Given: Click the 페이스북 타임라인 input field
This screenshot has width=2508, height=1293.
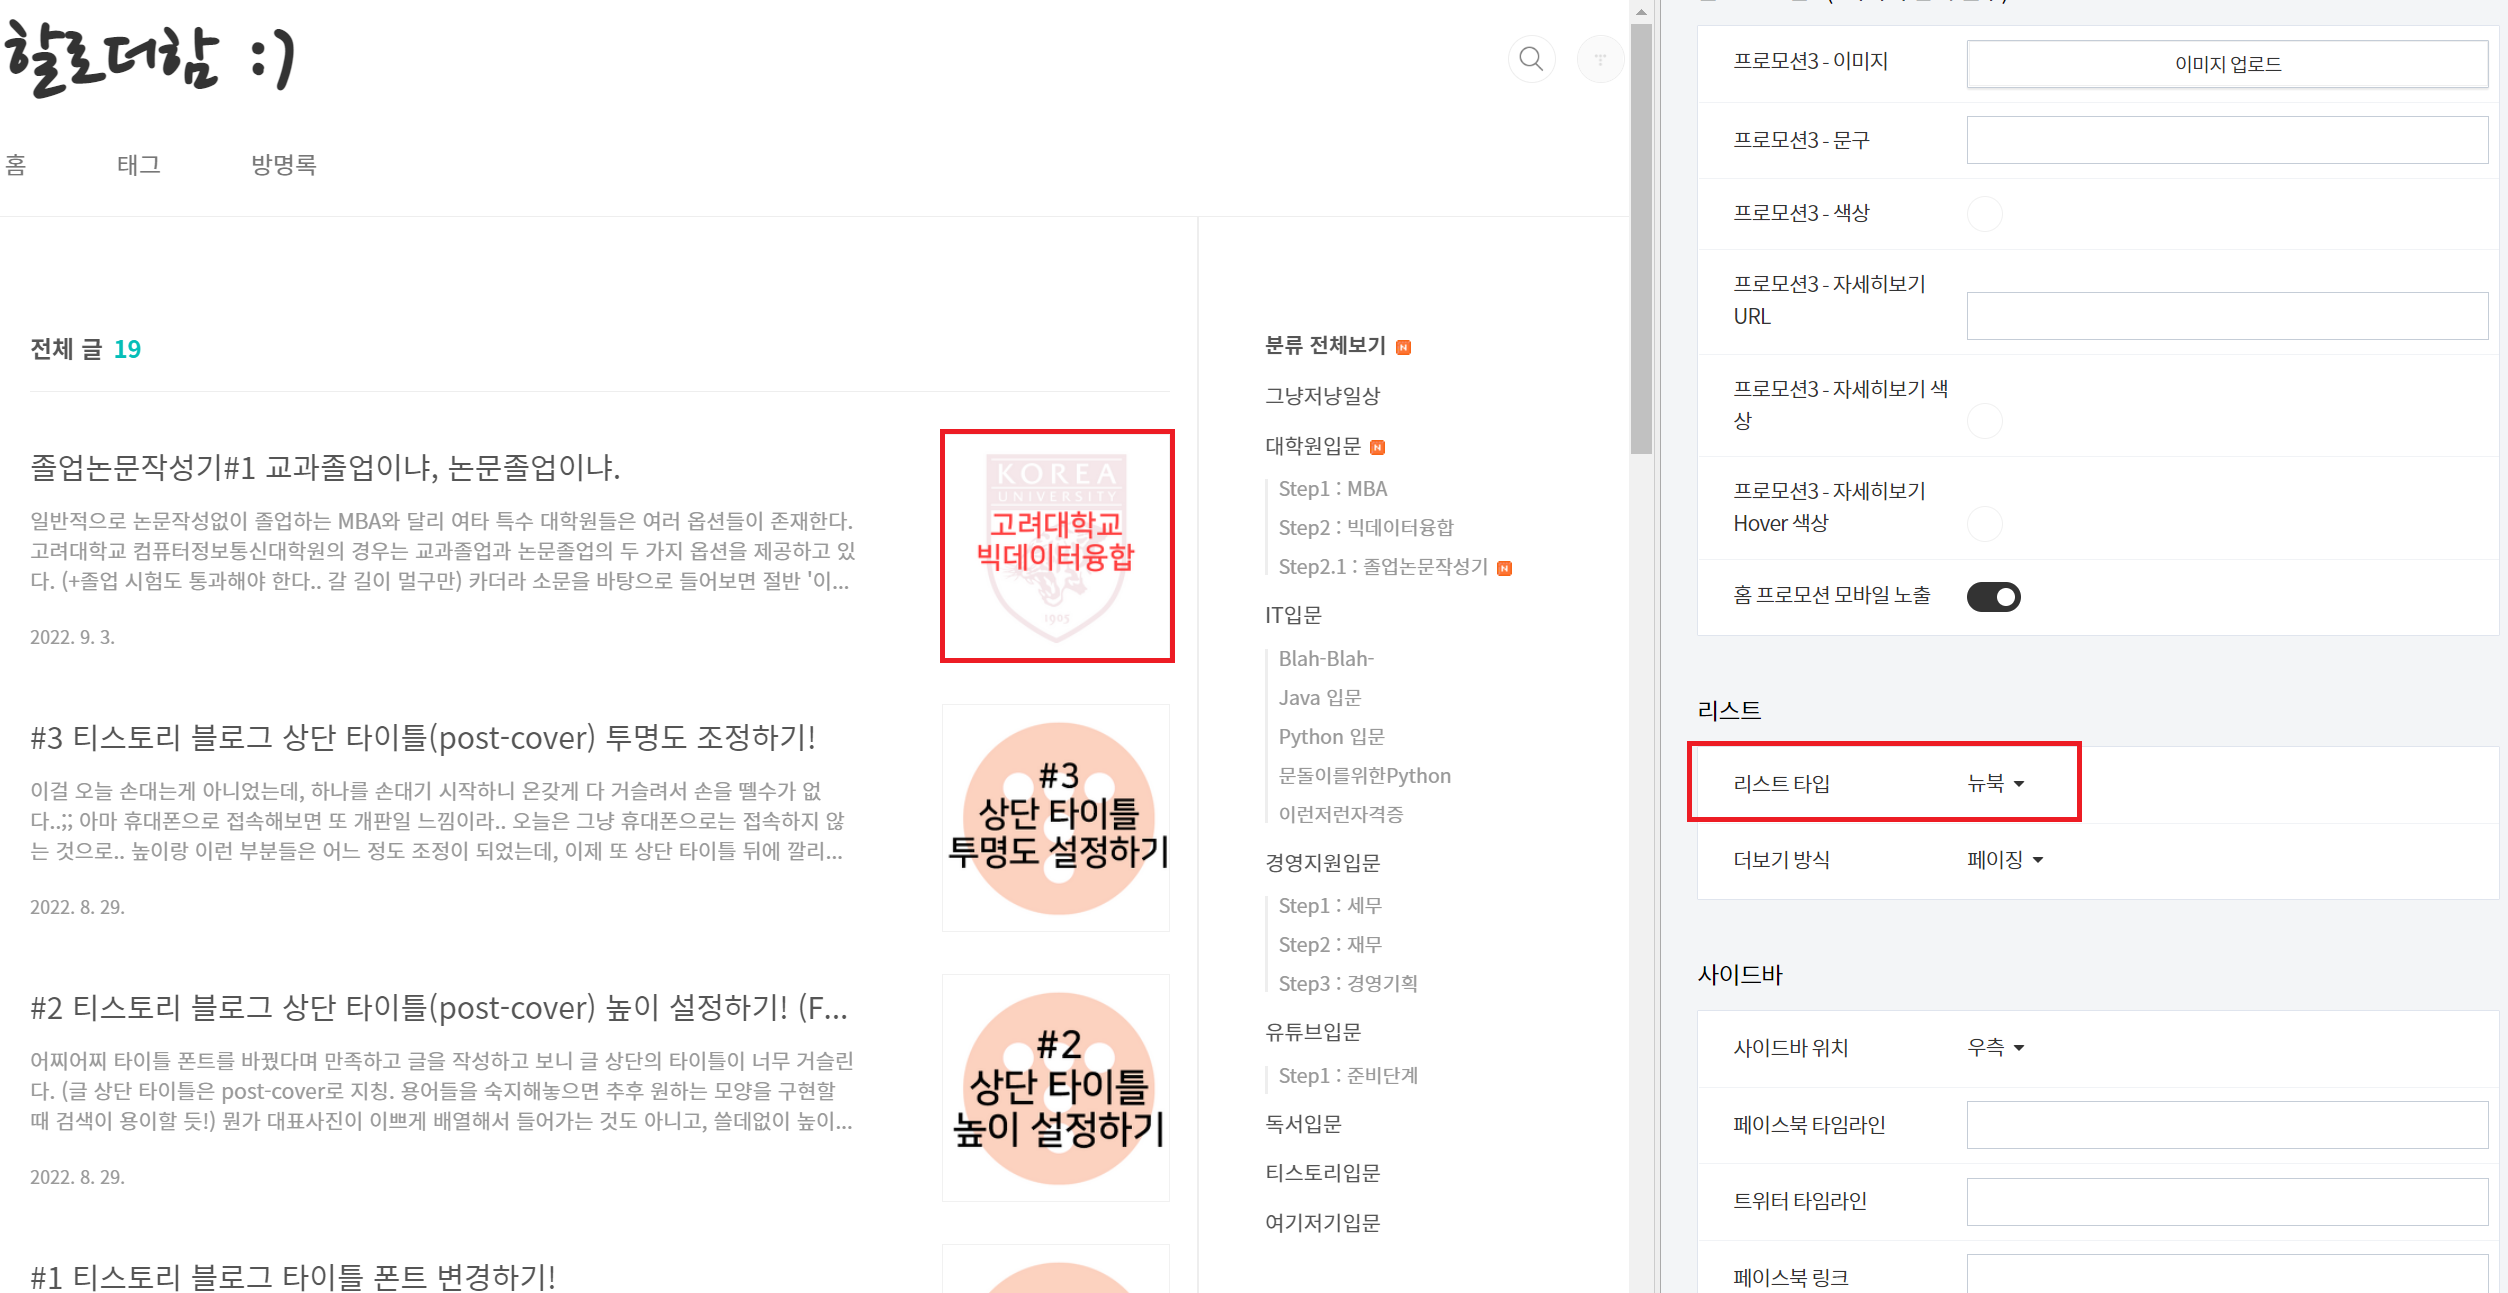Looking at the screenshot, I should coord(2226,1125).
